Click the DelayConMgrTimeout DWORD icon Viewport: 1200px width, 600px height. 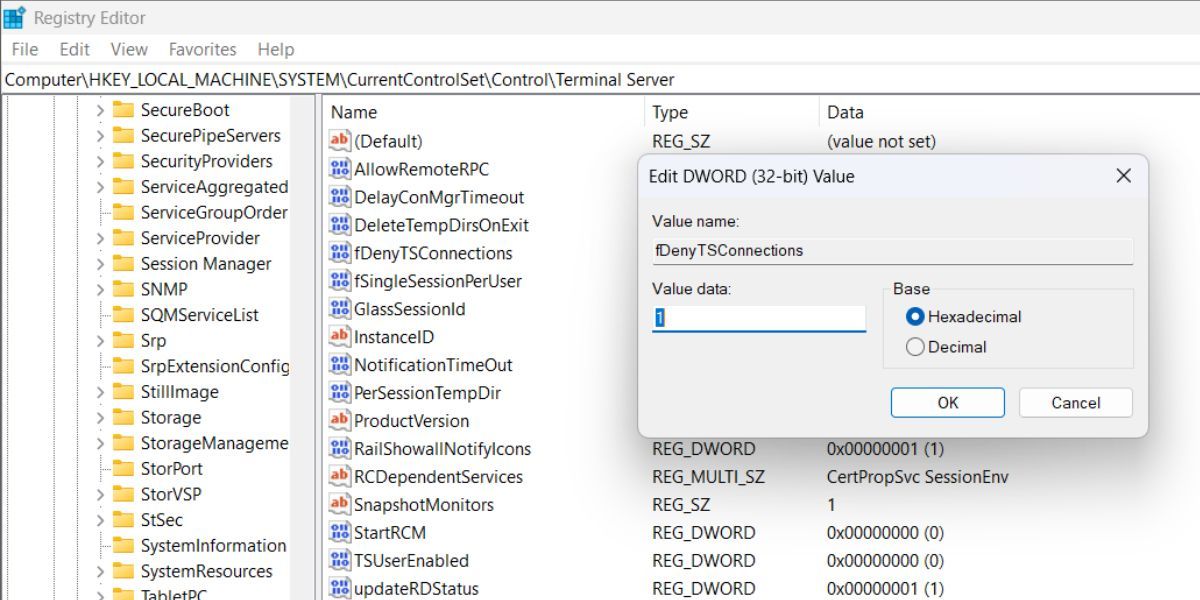[340, 197]
